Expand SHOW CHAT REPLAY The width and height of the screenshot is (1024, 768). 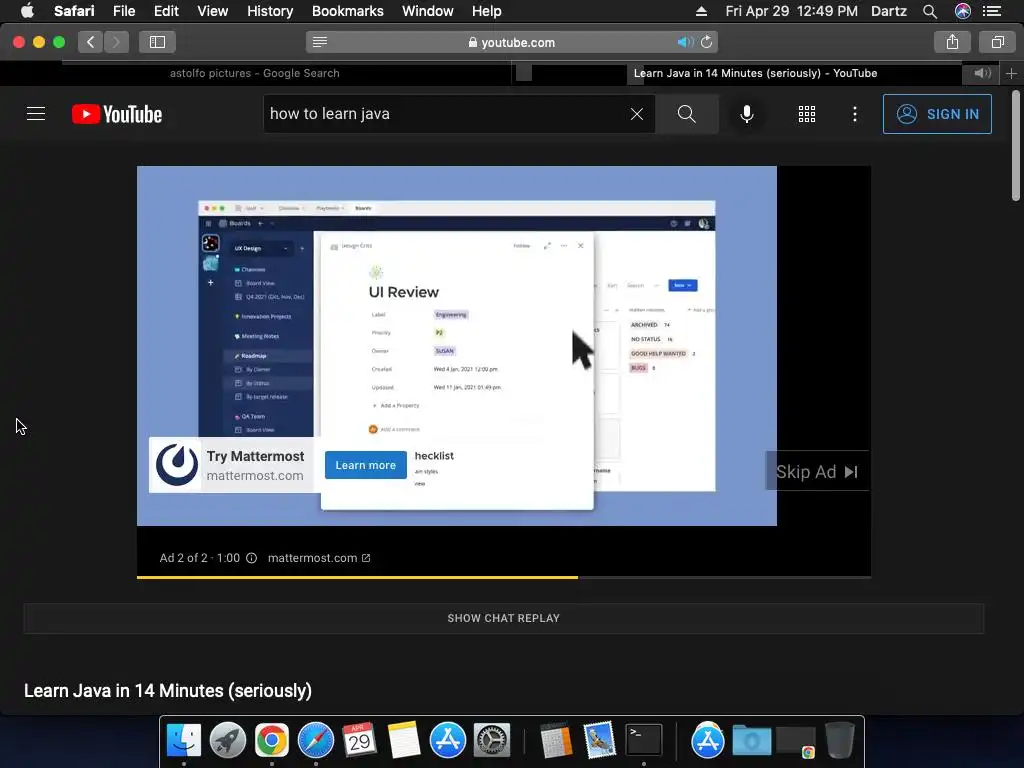click(504, 618)
